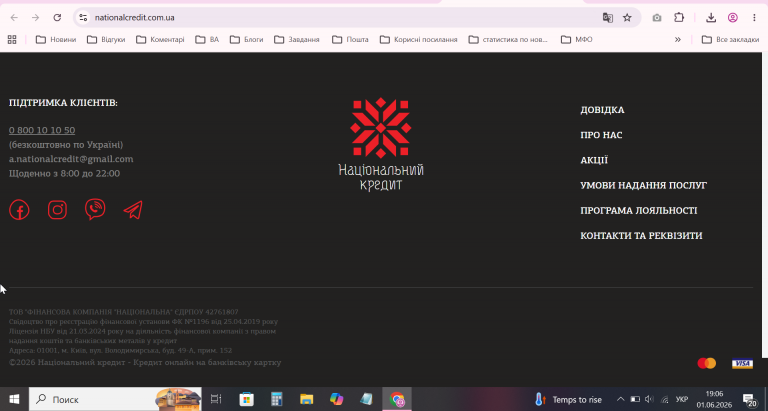Open КОНТАКТИ ТА РЕКВІЗИТИ link
Screen dimensions: 768x411
[641, 236]
